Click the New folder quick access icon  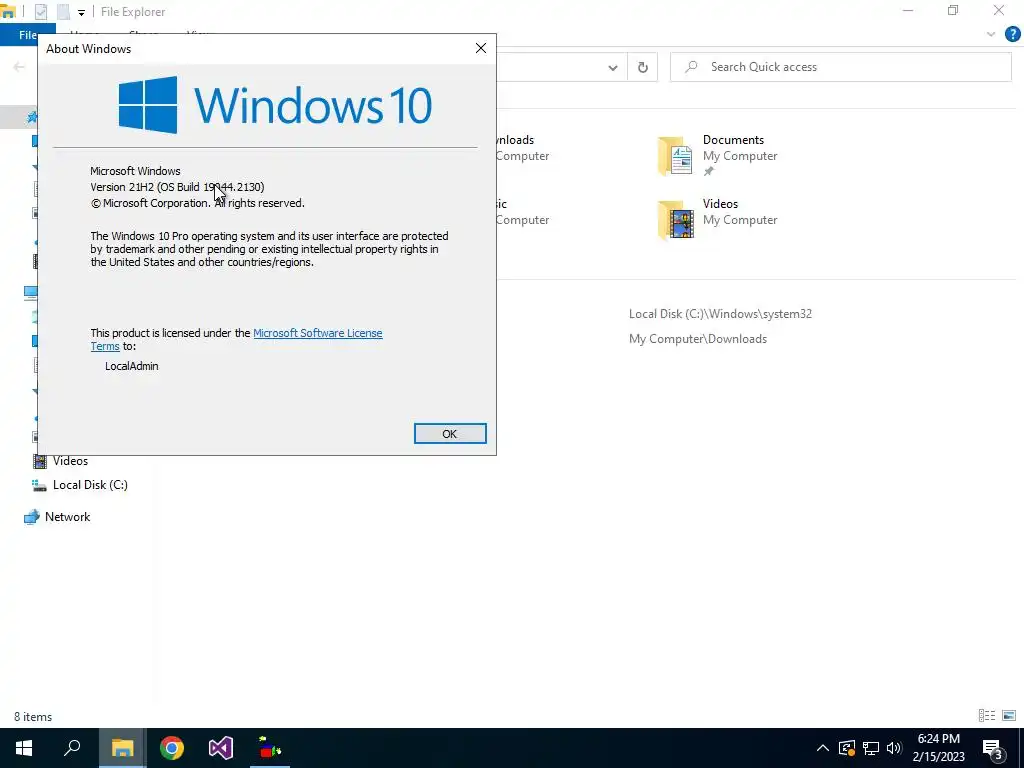[x=63, y=12]
